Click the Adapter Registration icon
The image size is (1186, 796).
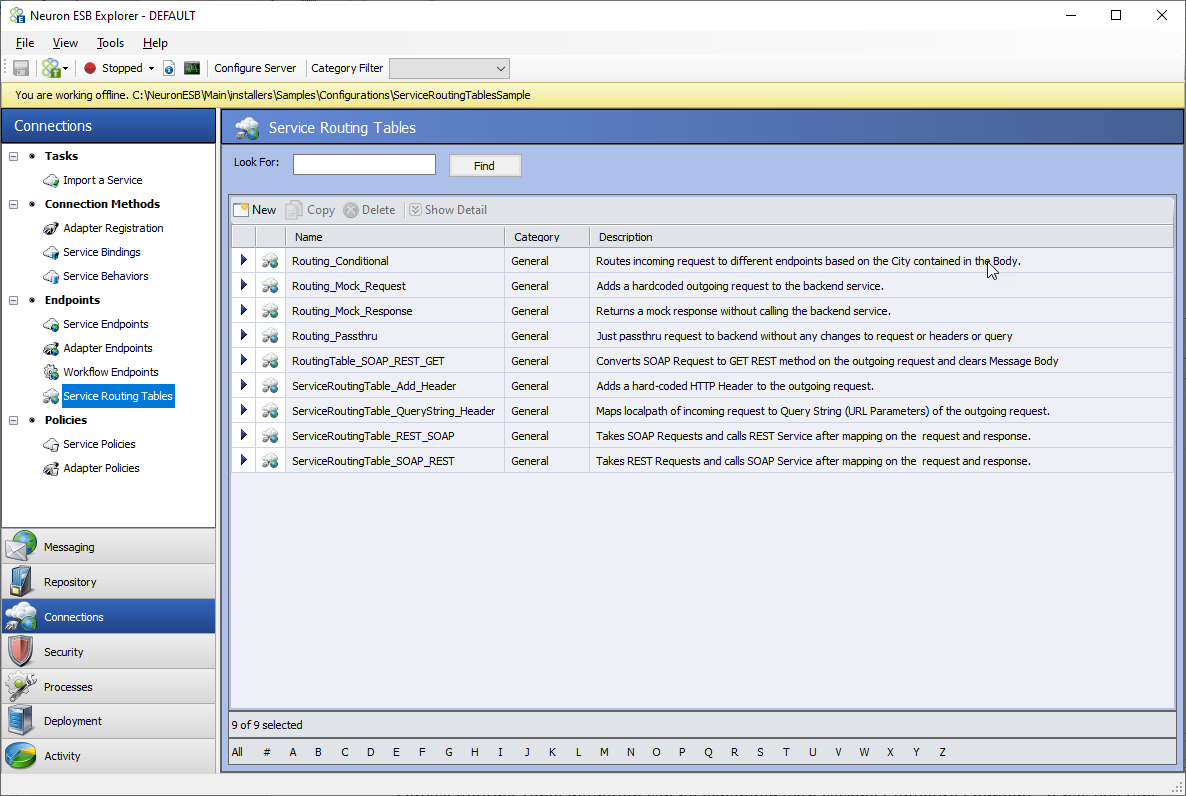coord(51,229)
